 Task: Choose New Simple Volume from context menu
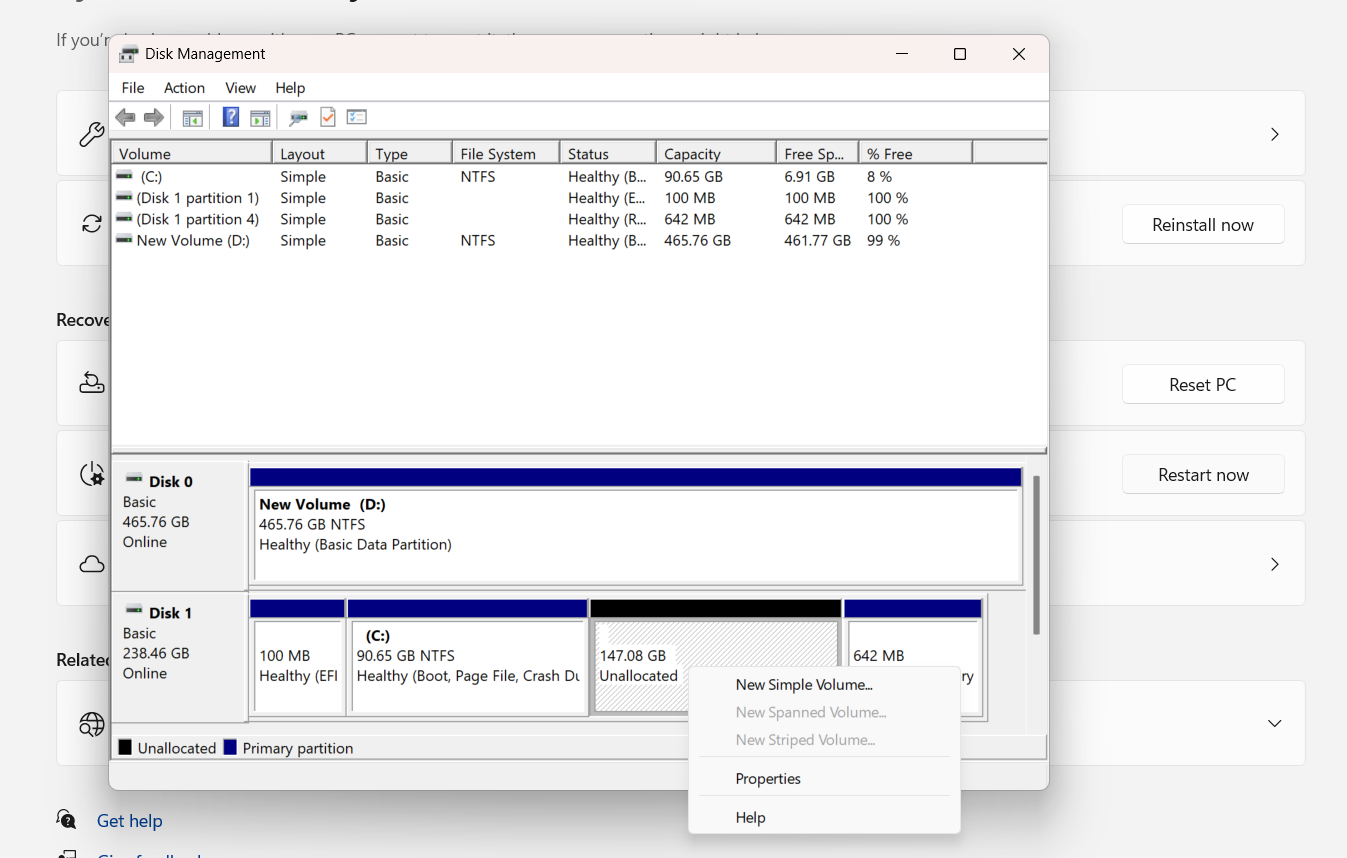pyautogui.click(x=803, y=684)
